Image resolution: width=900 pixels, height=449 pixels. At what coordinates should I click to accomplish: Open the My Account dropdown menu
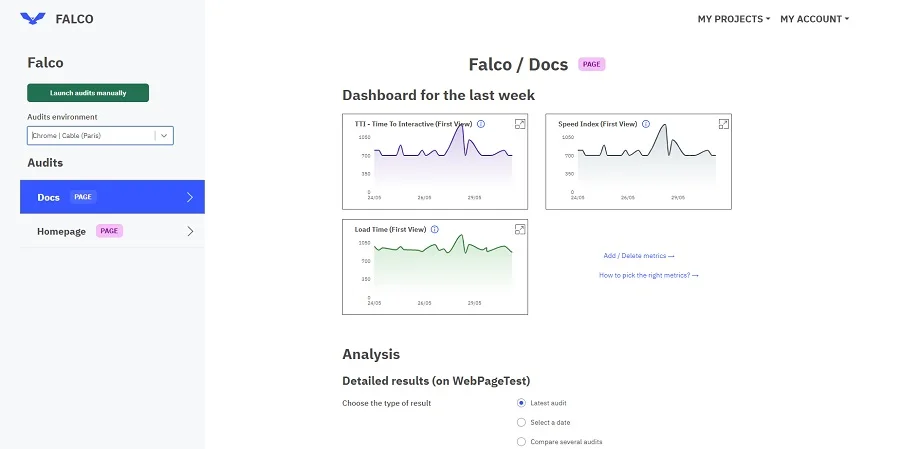pos(814,19)
